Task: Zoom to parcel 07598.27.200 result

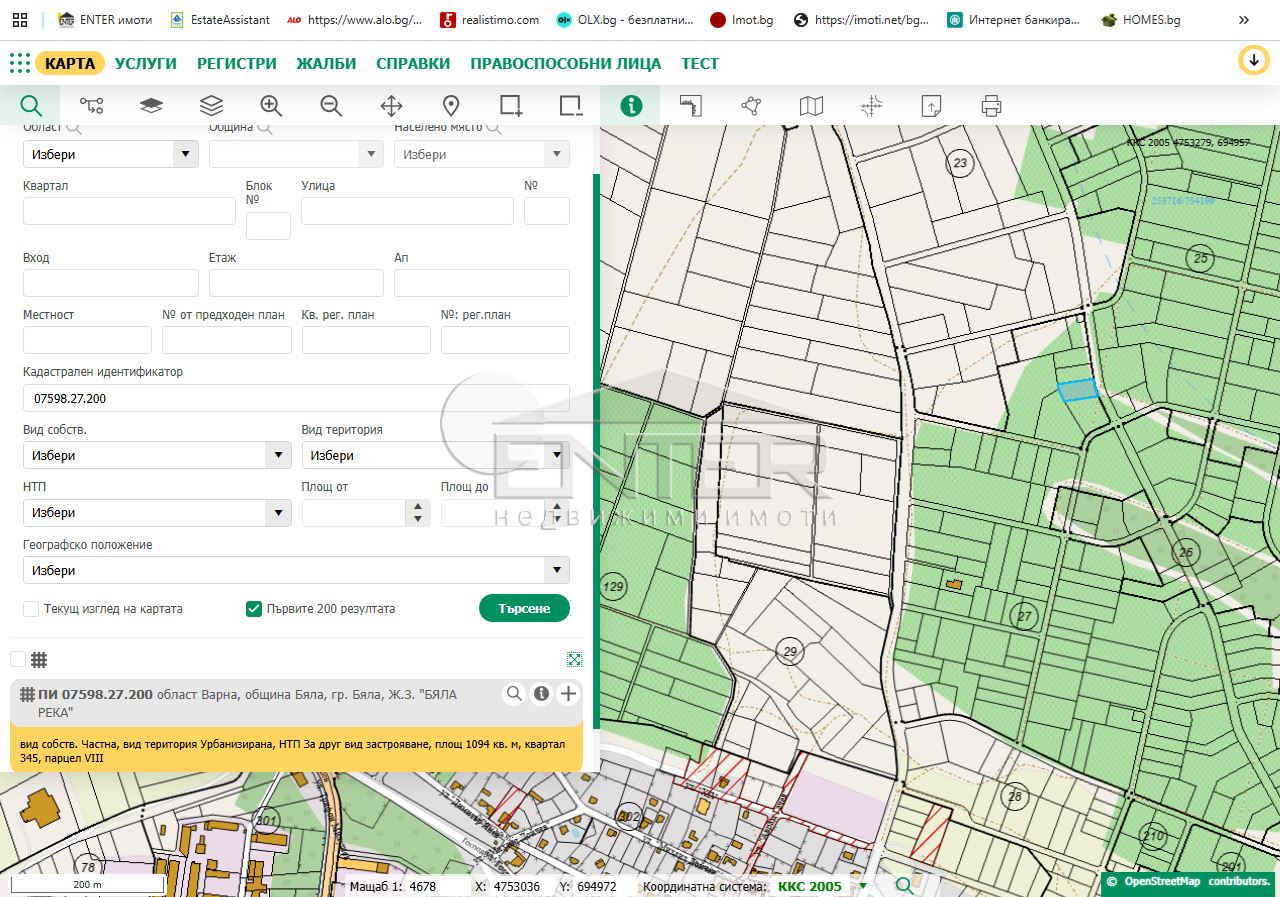Action: [x=514, y=693]
